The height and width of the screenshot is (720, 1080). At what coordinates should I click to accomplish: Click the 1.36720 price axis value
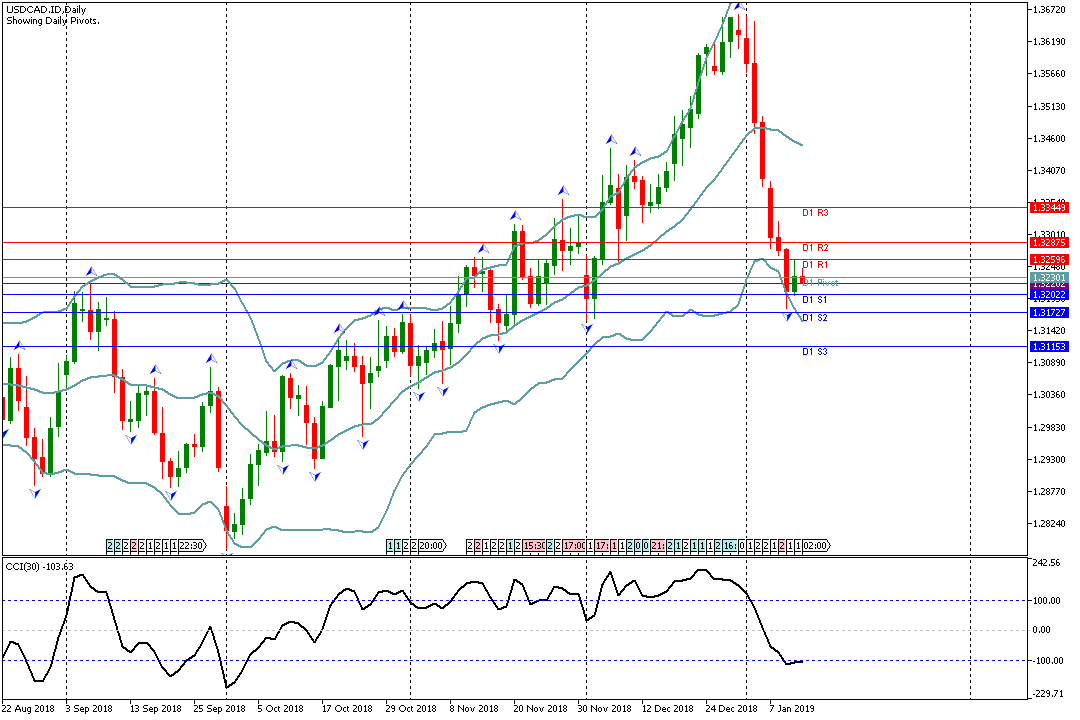click(1049, 10)
